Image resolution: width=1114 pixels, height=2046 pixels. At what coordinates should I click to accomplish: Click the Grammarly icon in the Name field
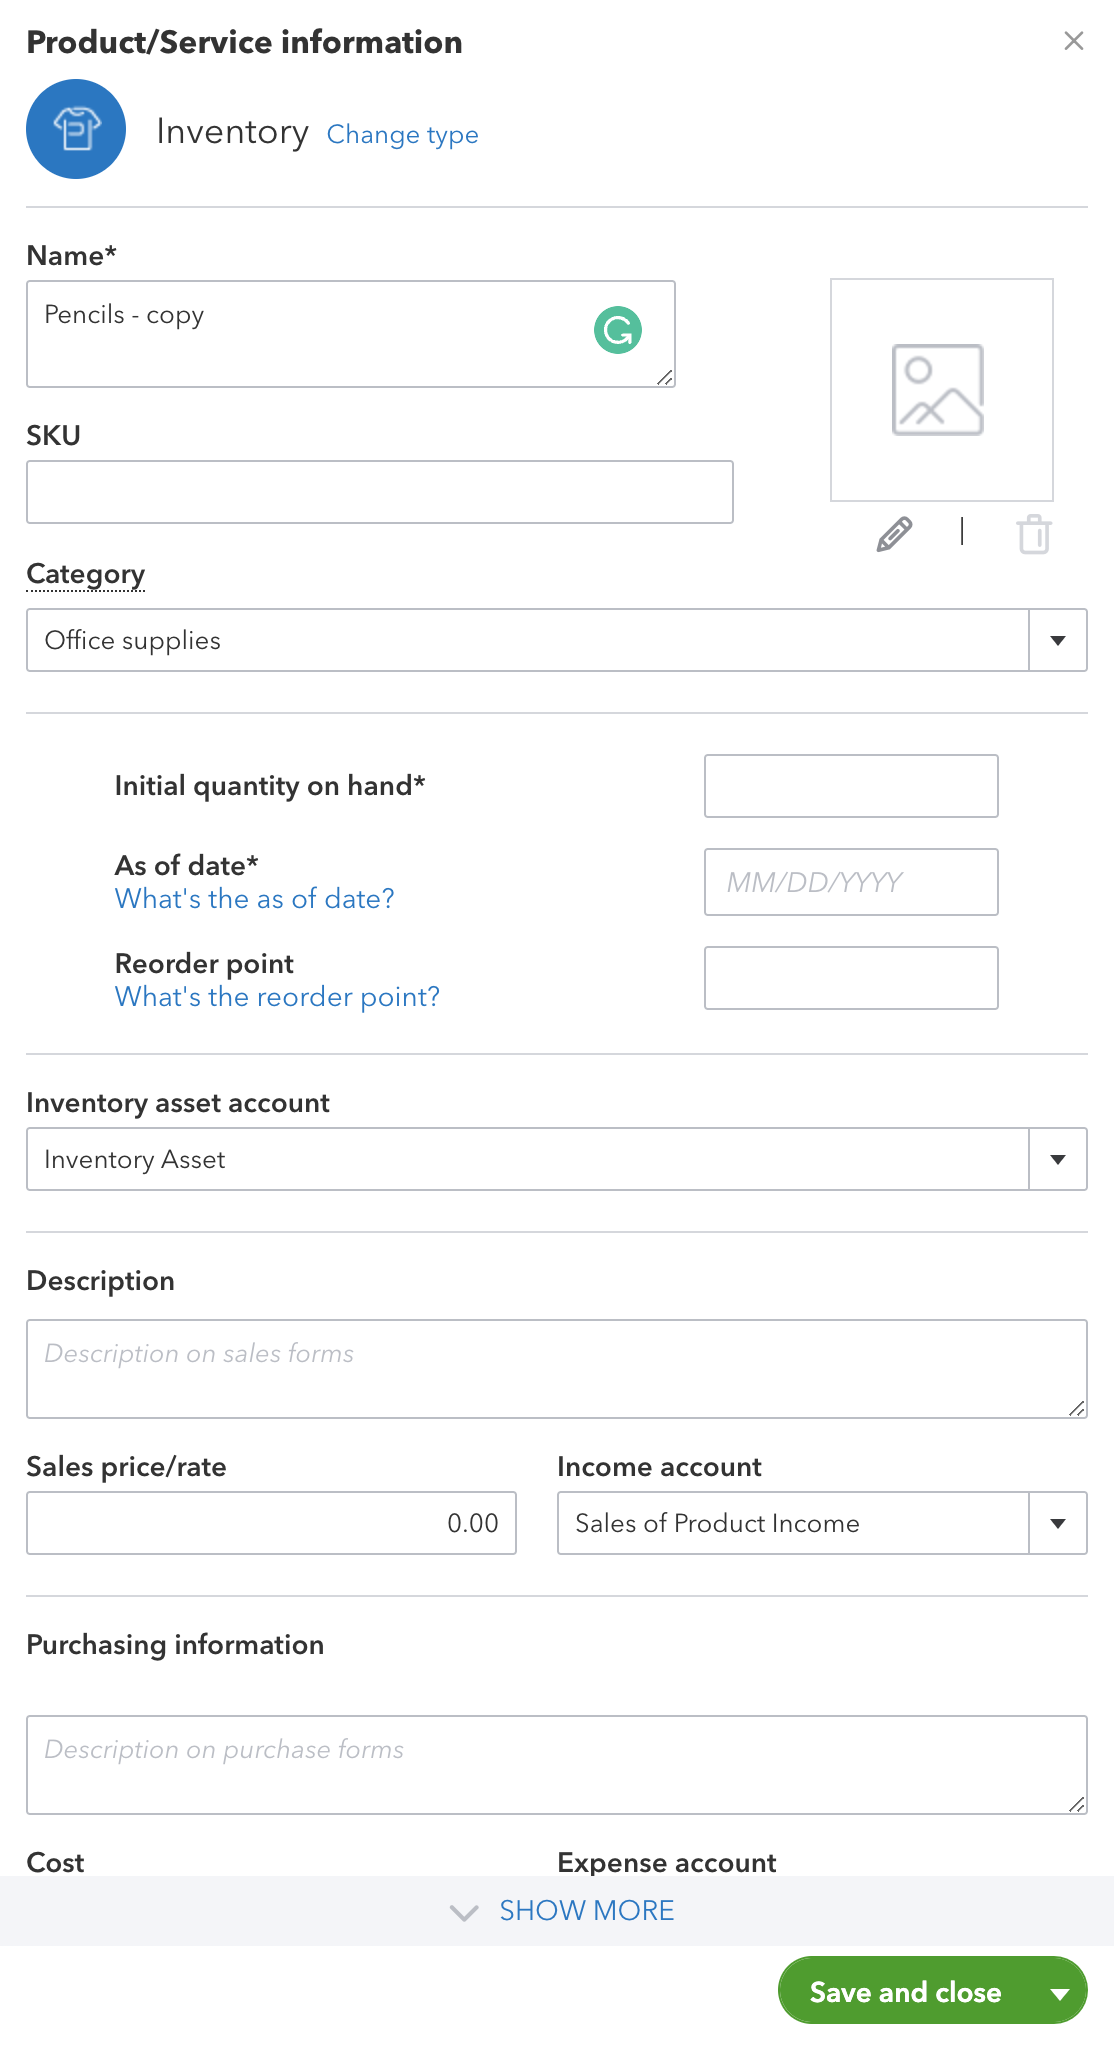[618, 328]
